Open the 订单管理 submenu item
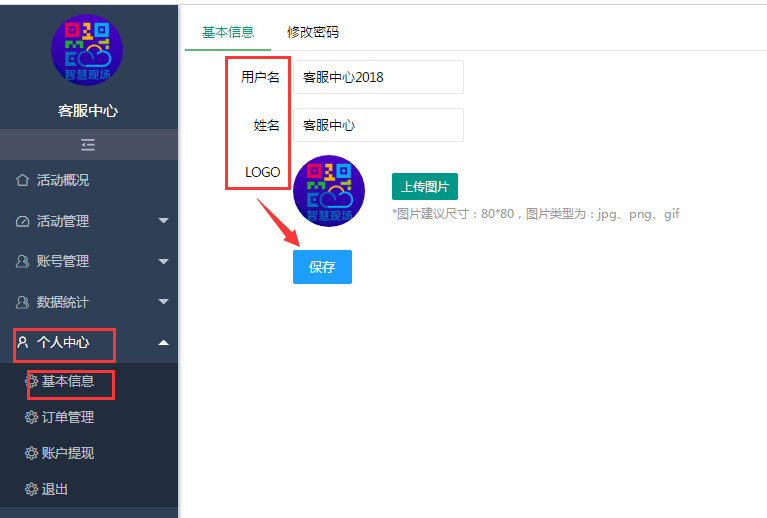The width and height of the screenshot is (767, 518). pyautogui.click(x=89, y=417)
